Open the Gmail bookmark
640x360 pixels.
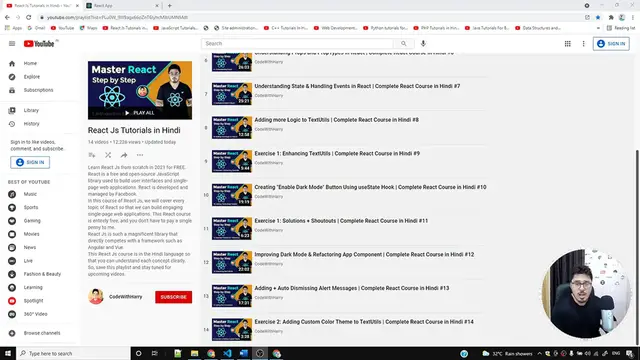(36, 28)
